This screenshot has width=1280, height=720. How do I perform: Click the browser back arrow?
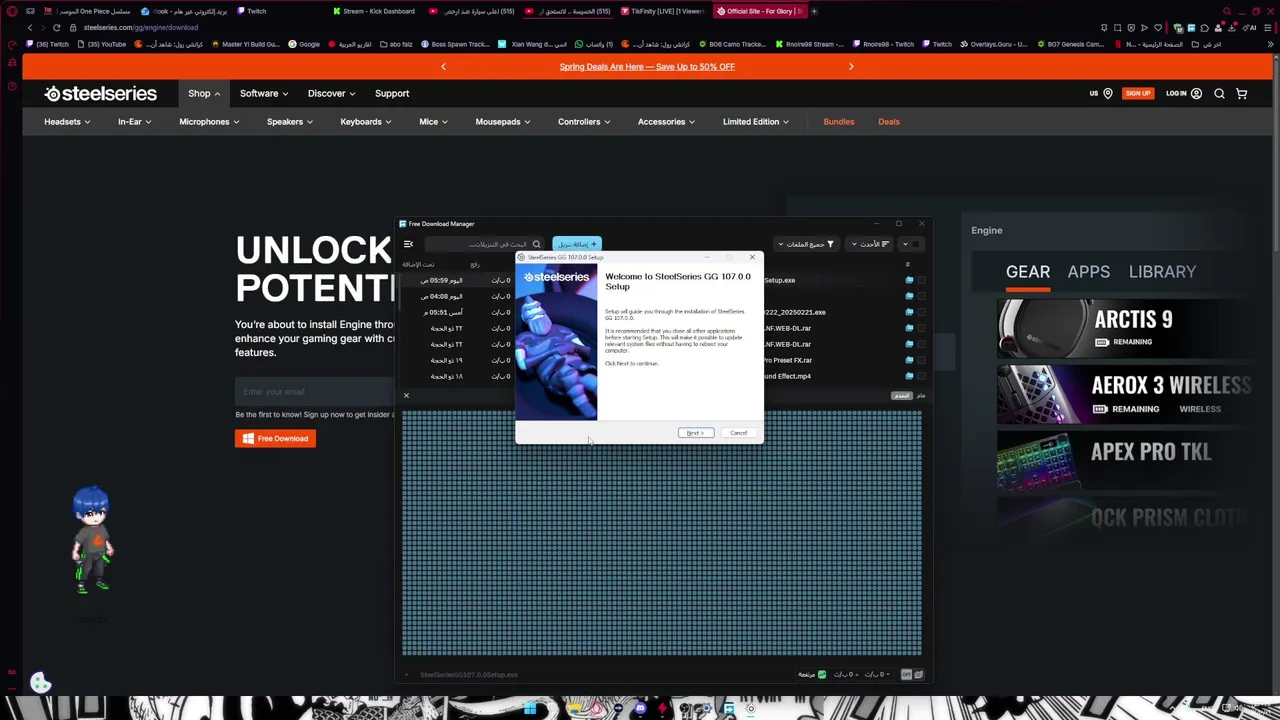(30, 27)
